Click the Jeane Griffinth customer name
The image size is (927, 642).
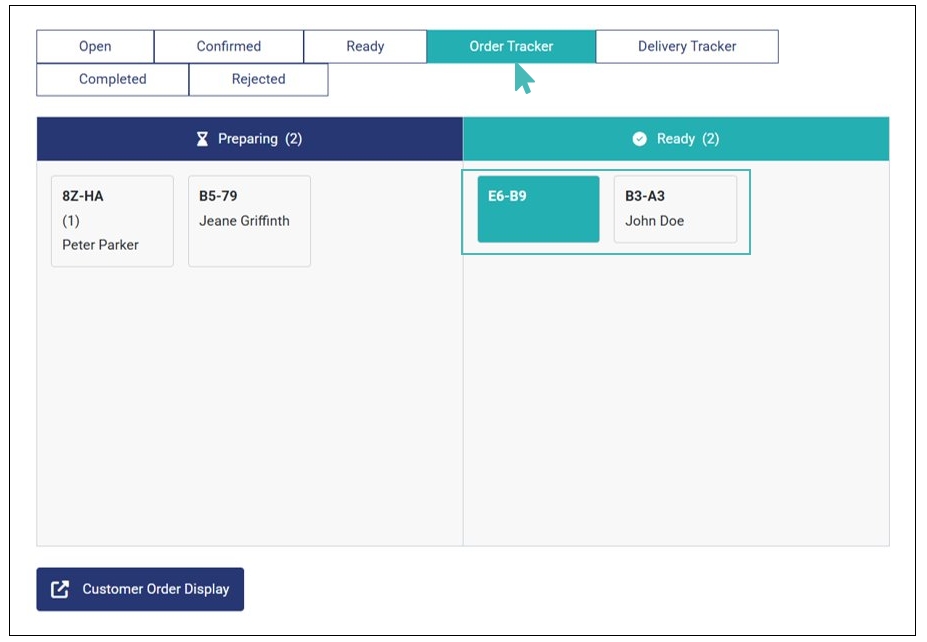pos(244,221)
